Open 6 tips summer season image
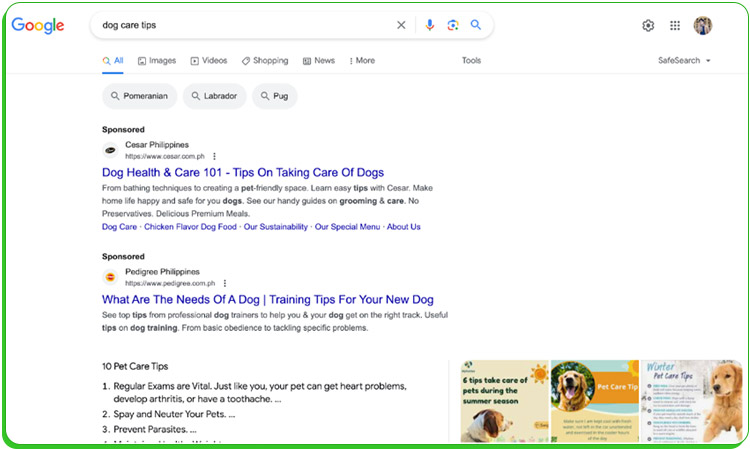 [x=505, y=401]
